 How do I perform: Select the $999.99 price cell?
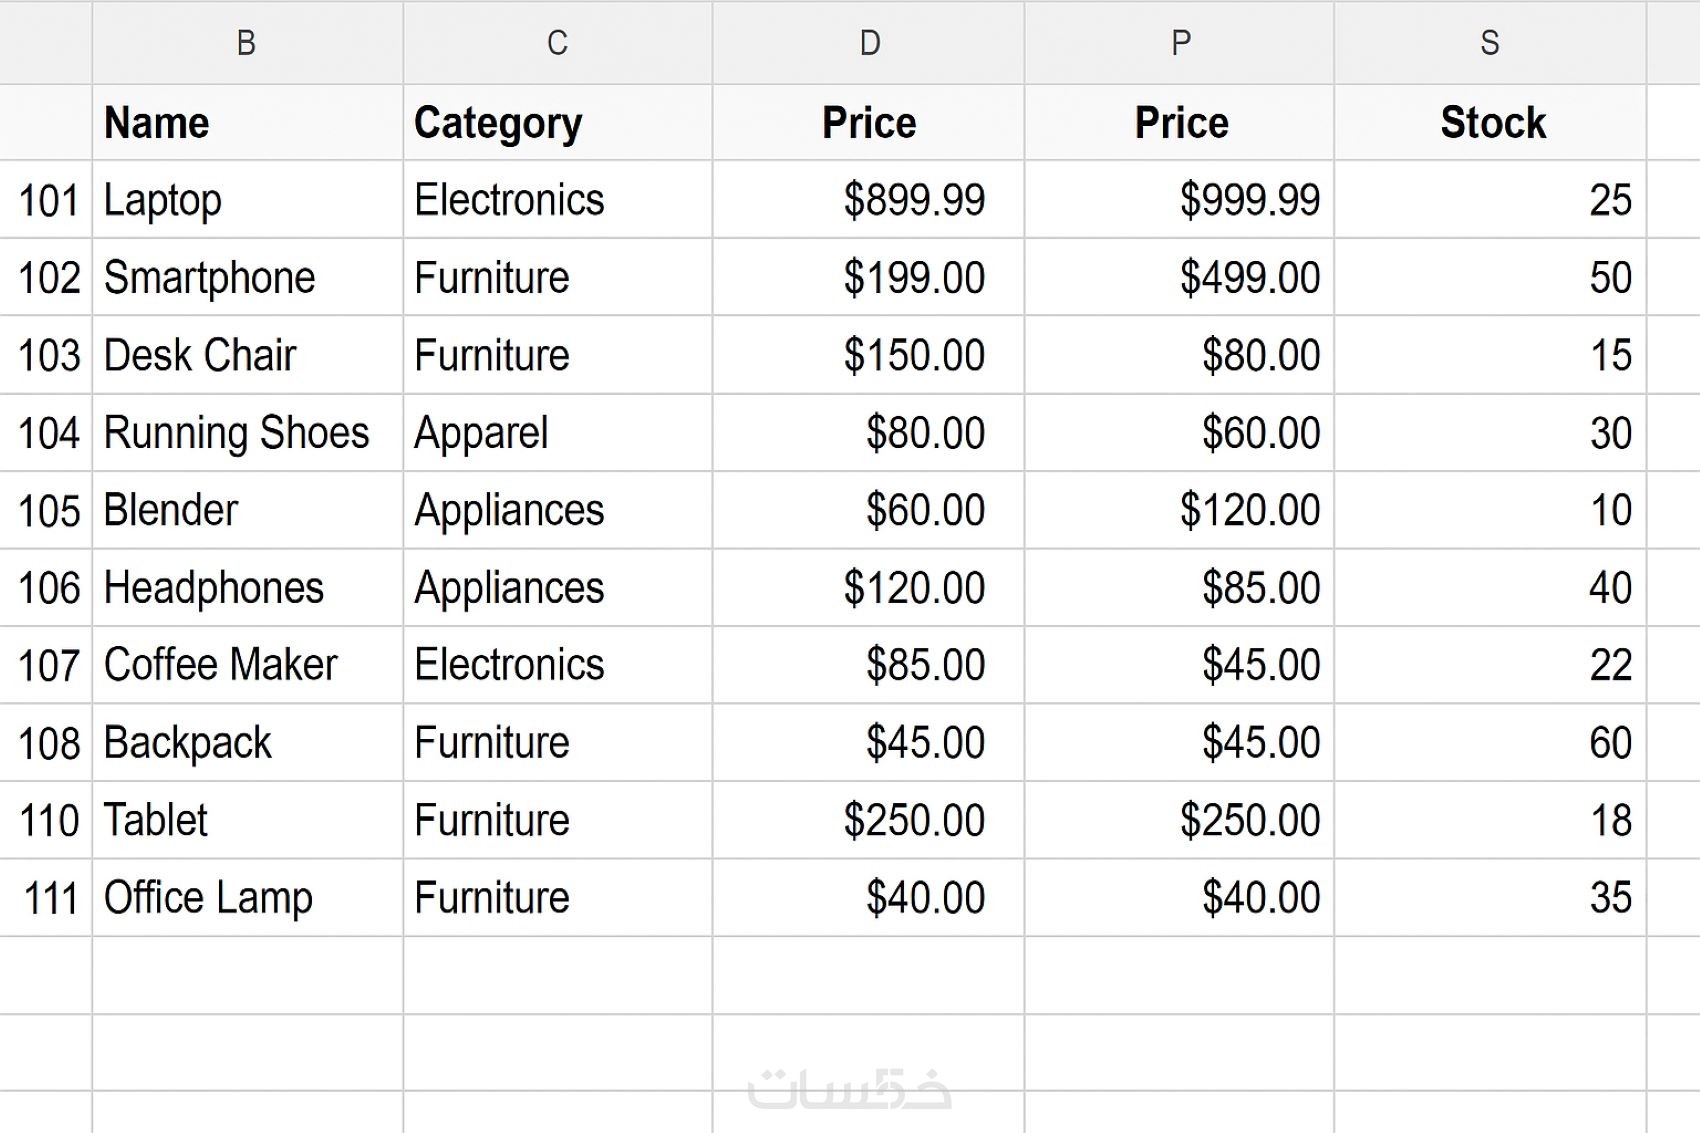[x=1249, y=200]
